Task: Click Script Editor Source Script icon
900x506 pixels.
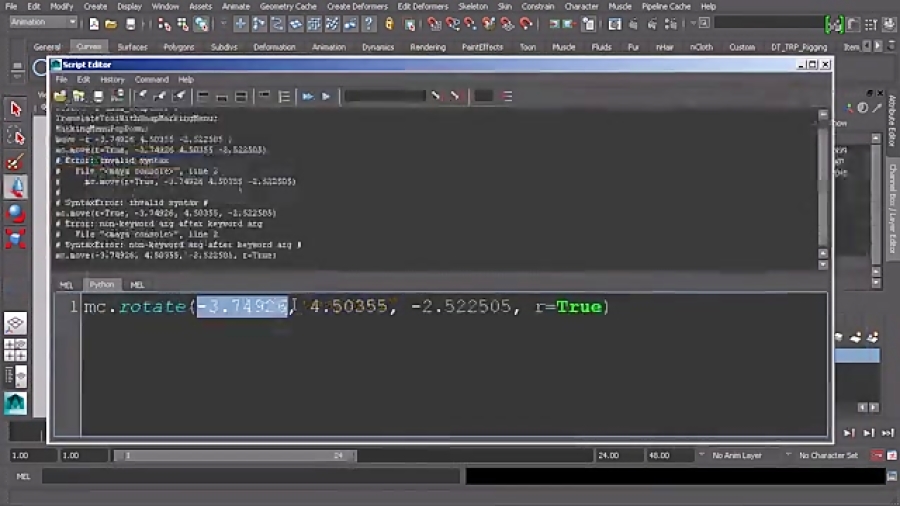Action: (x=79, y=96)
